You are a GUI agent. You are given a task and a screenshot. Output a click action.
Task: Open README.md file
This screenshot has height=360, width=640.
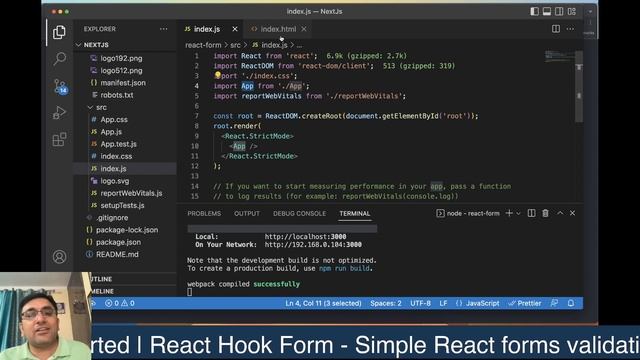point(117,254)
